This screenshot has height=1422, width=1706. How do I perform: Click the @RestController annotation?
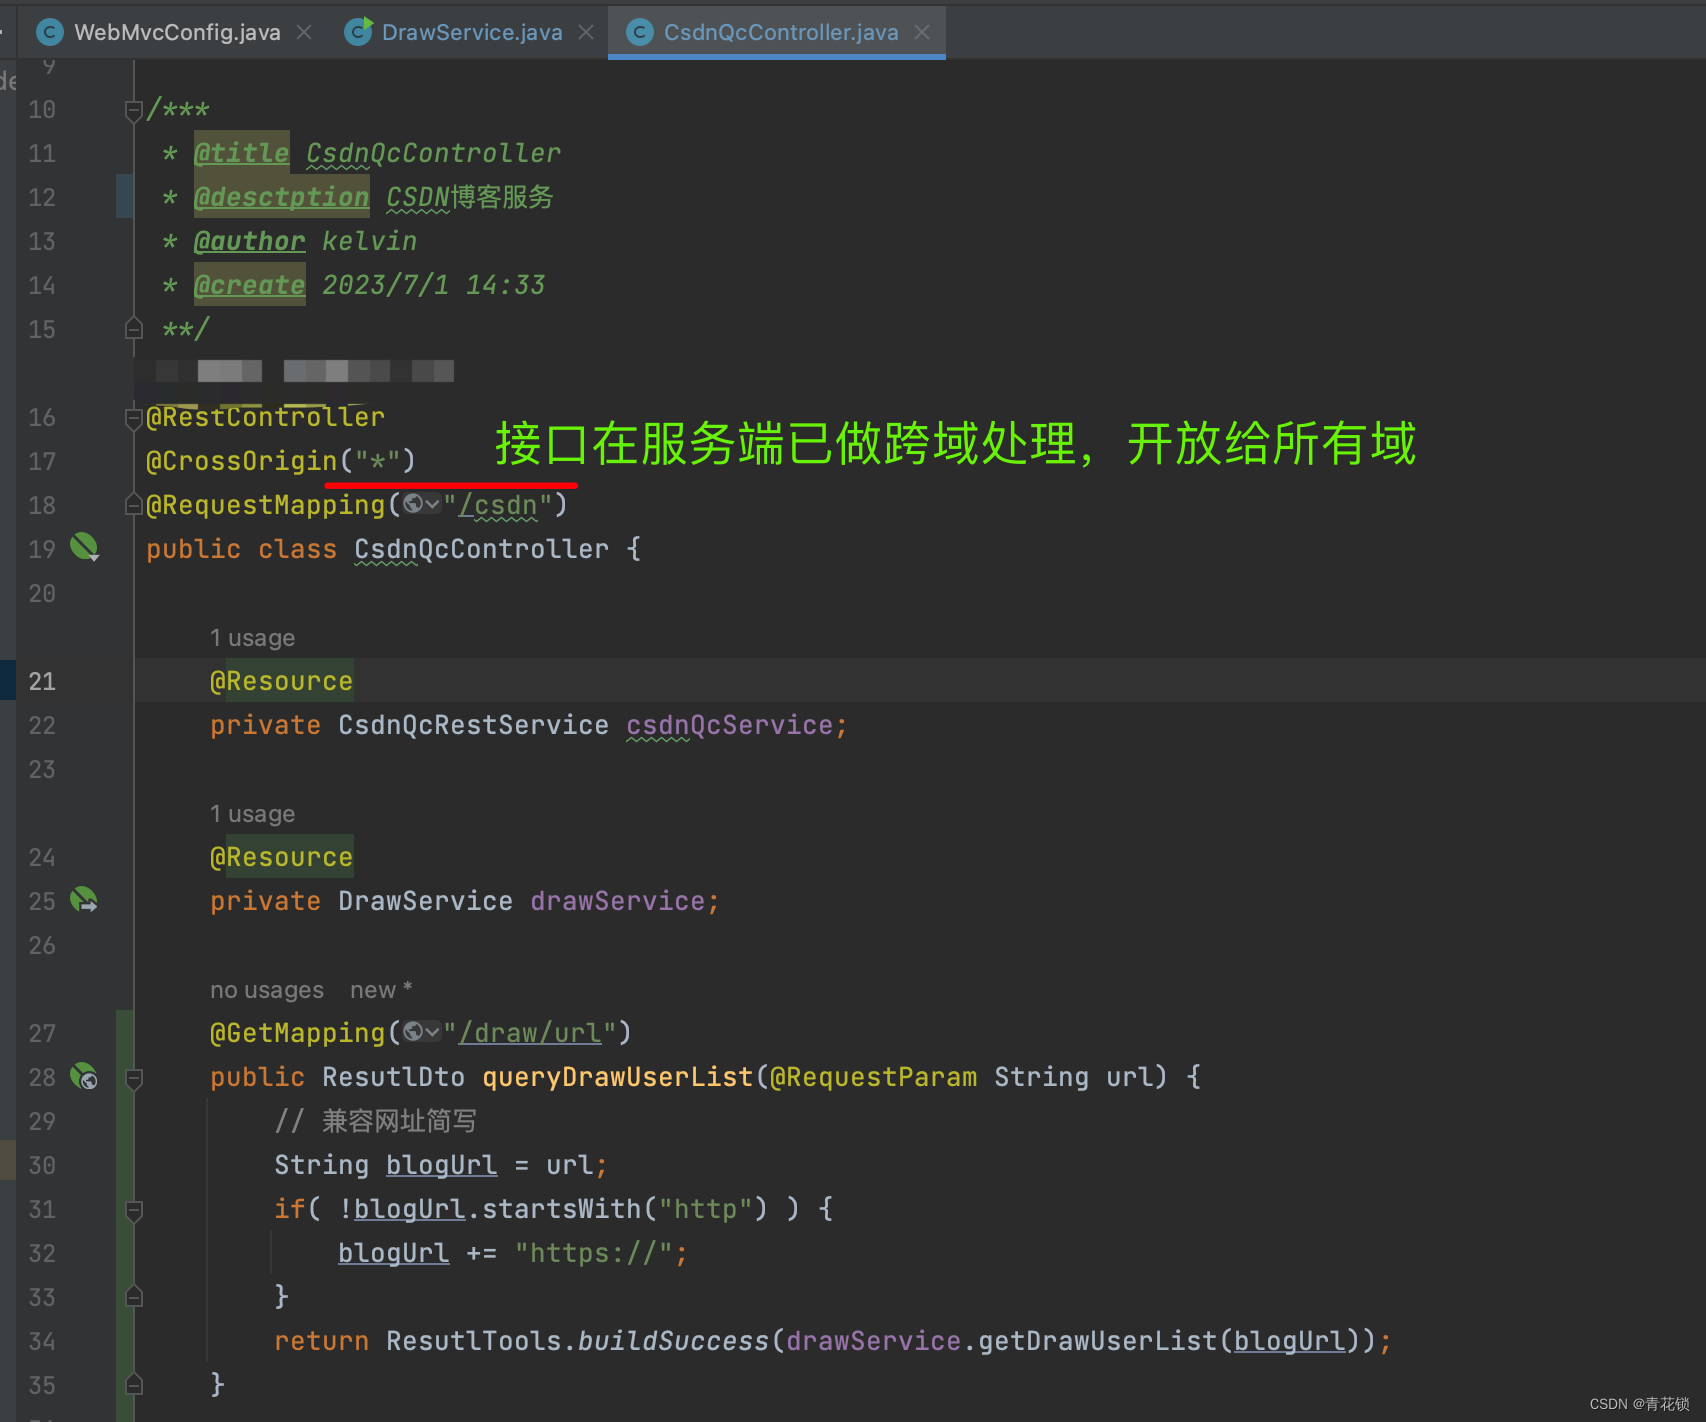pyautogui.click(x=265, y=417)
